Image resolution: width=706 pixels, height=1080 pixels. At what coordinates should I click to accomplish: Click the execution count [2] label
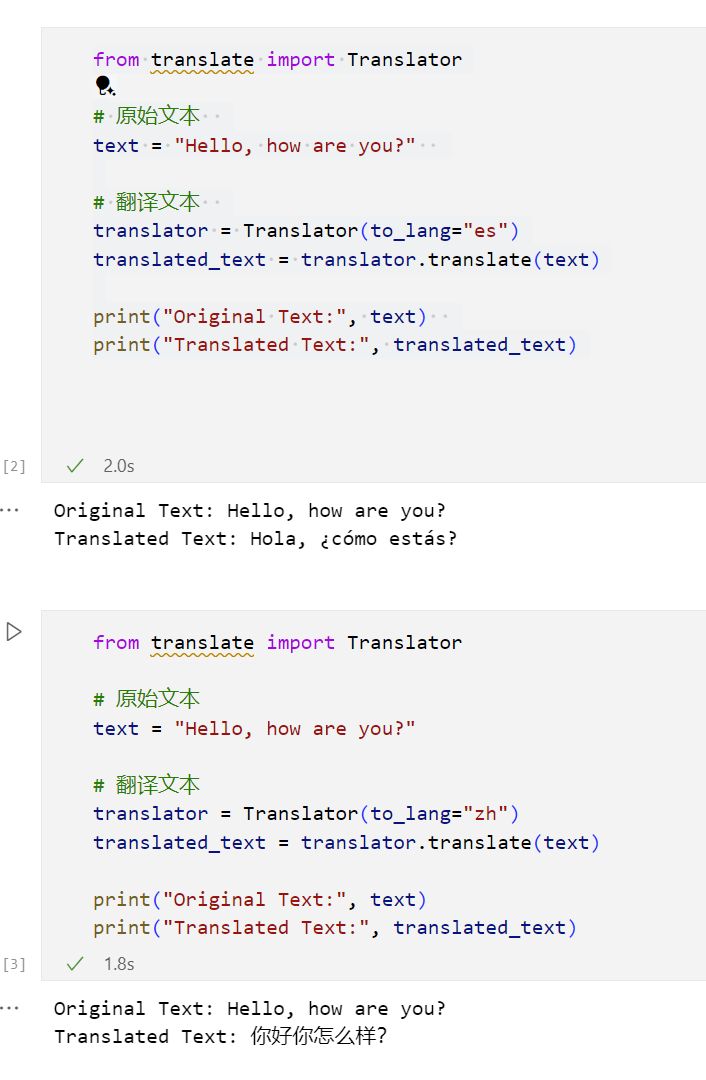pos(14,466)
